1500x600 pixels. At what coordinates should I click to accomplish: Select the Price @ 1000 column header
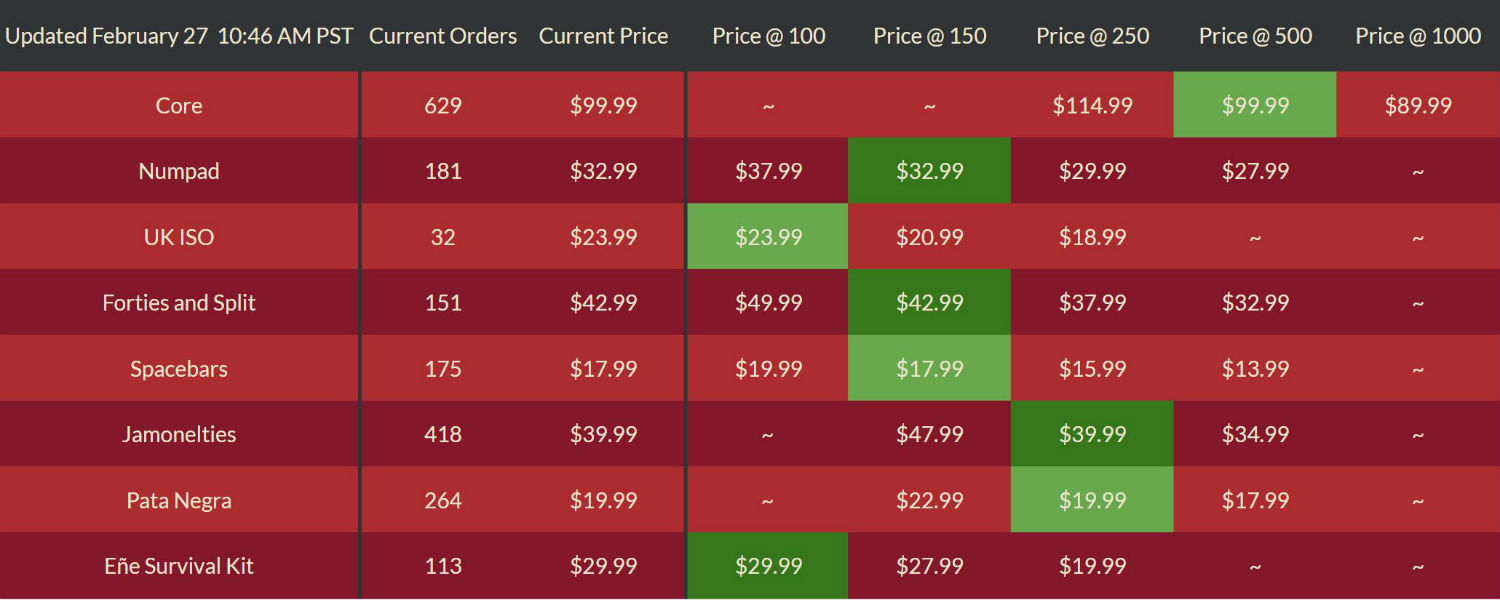1418,36
